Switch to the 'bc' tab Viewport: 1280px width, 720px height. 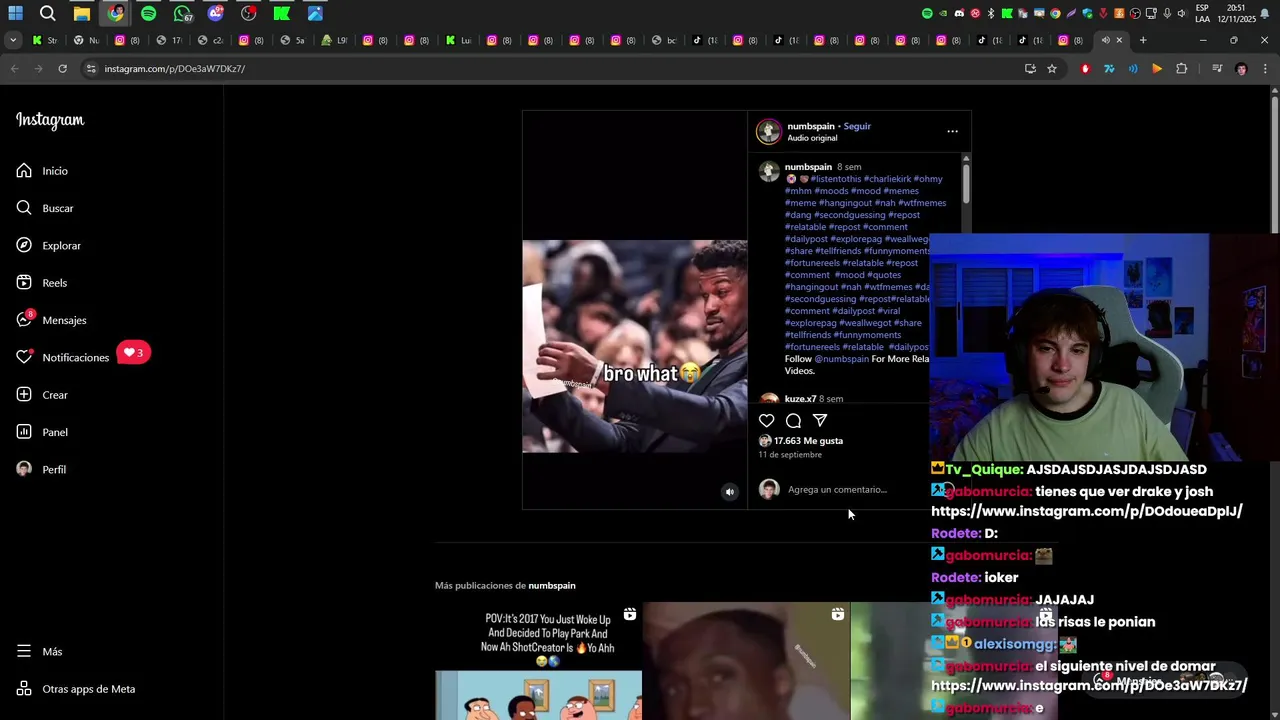coord(664,40)
